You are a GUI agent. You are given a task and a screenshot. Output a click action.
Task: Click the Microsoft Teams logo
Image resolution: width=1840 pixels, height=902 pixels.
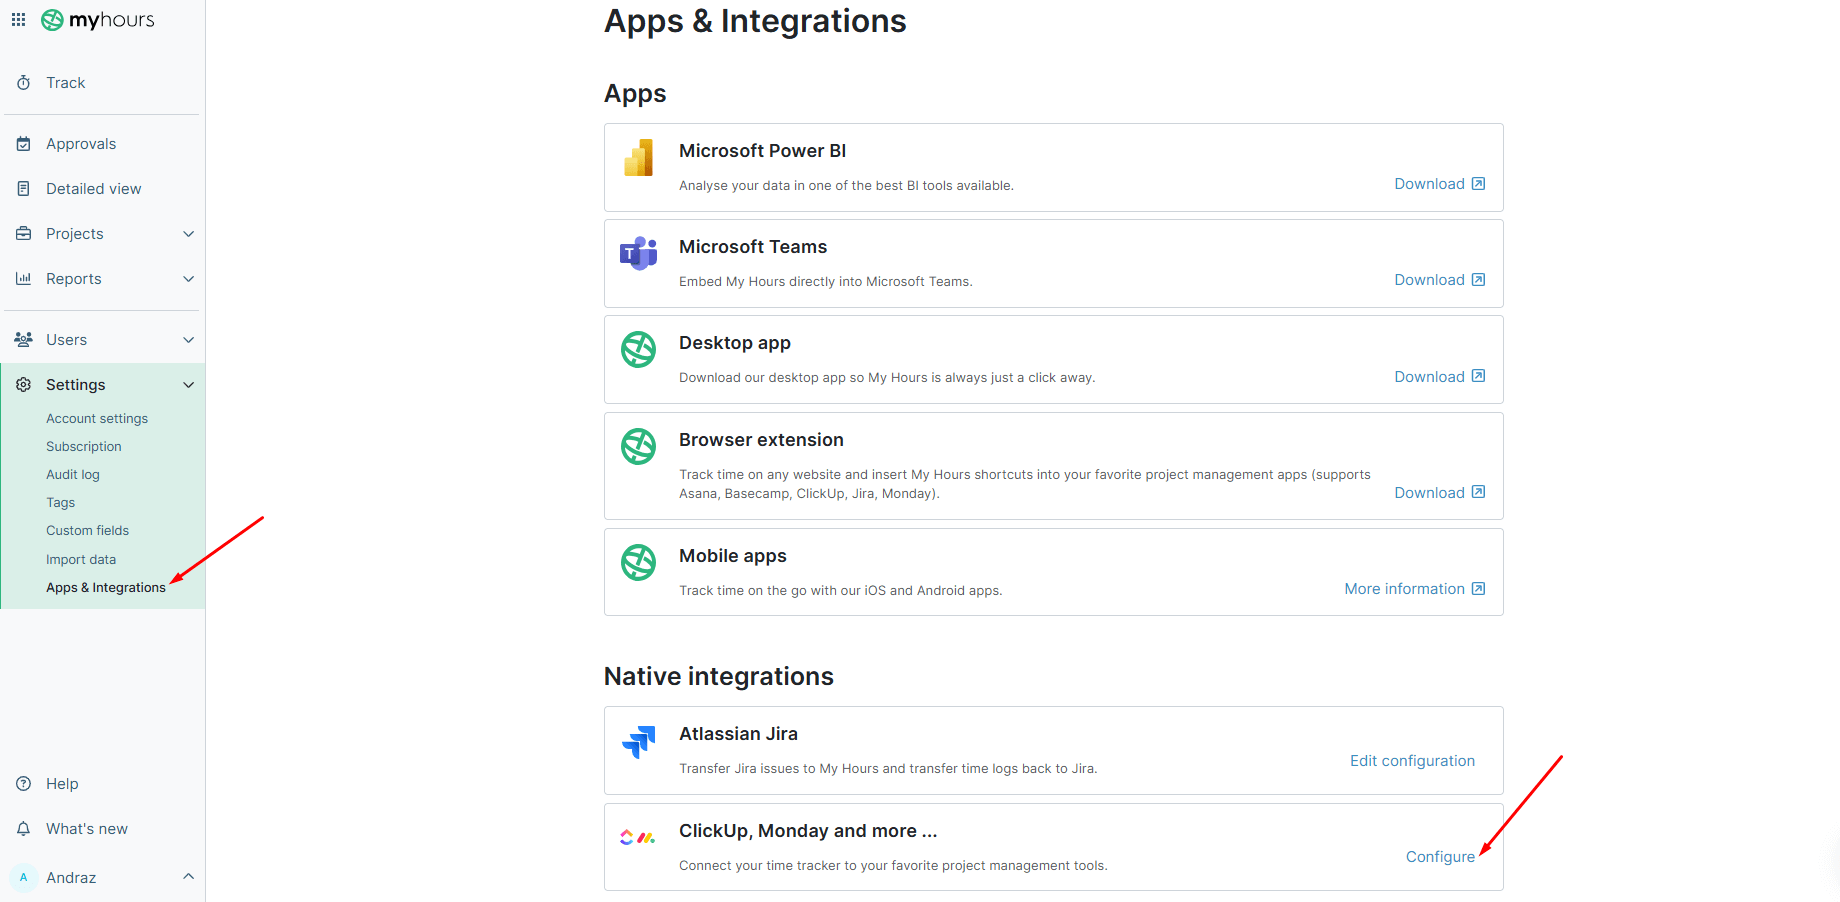(639, 254)
